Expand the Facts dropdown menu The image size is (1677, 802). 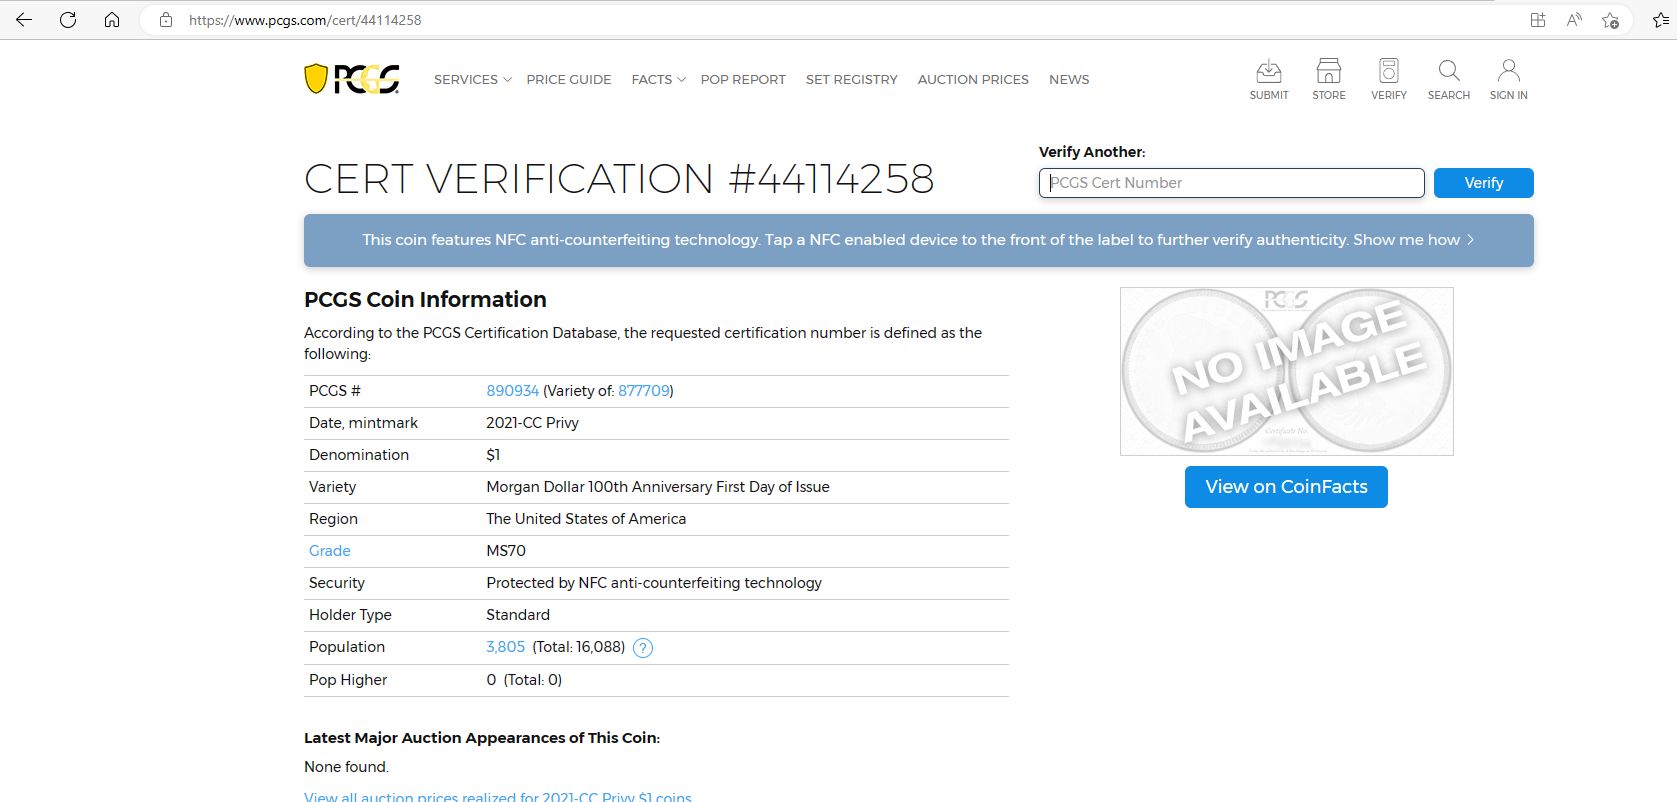658,80
